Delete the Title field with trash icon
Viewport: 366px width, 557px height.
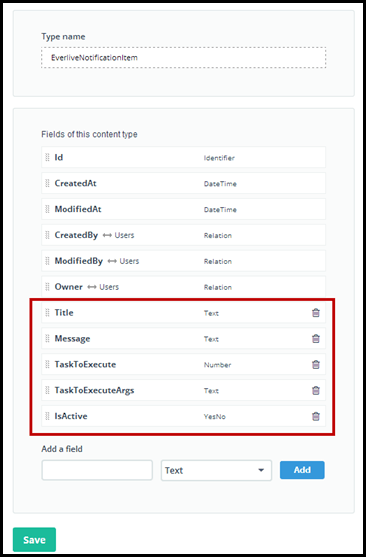point(316,313)
